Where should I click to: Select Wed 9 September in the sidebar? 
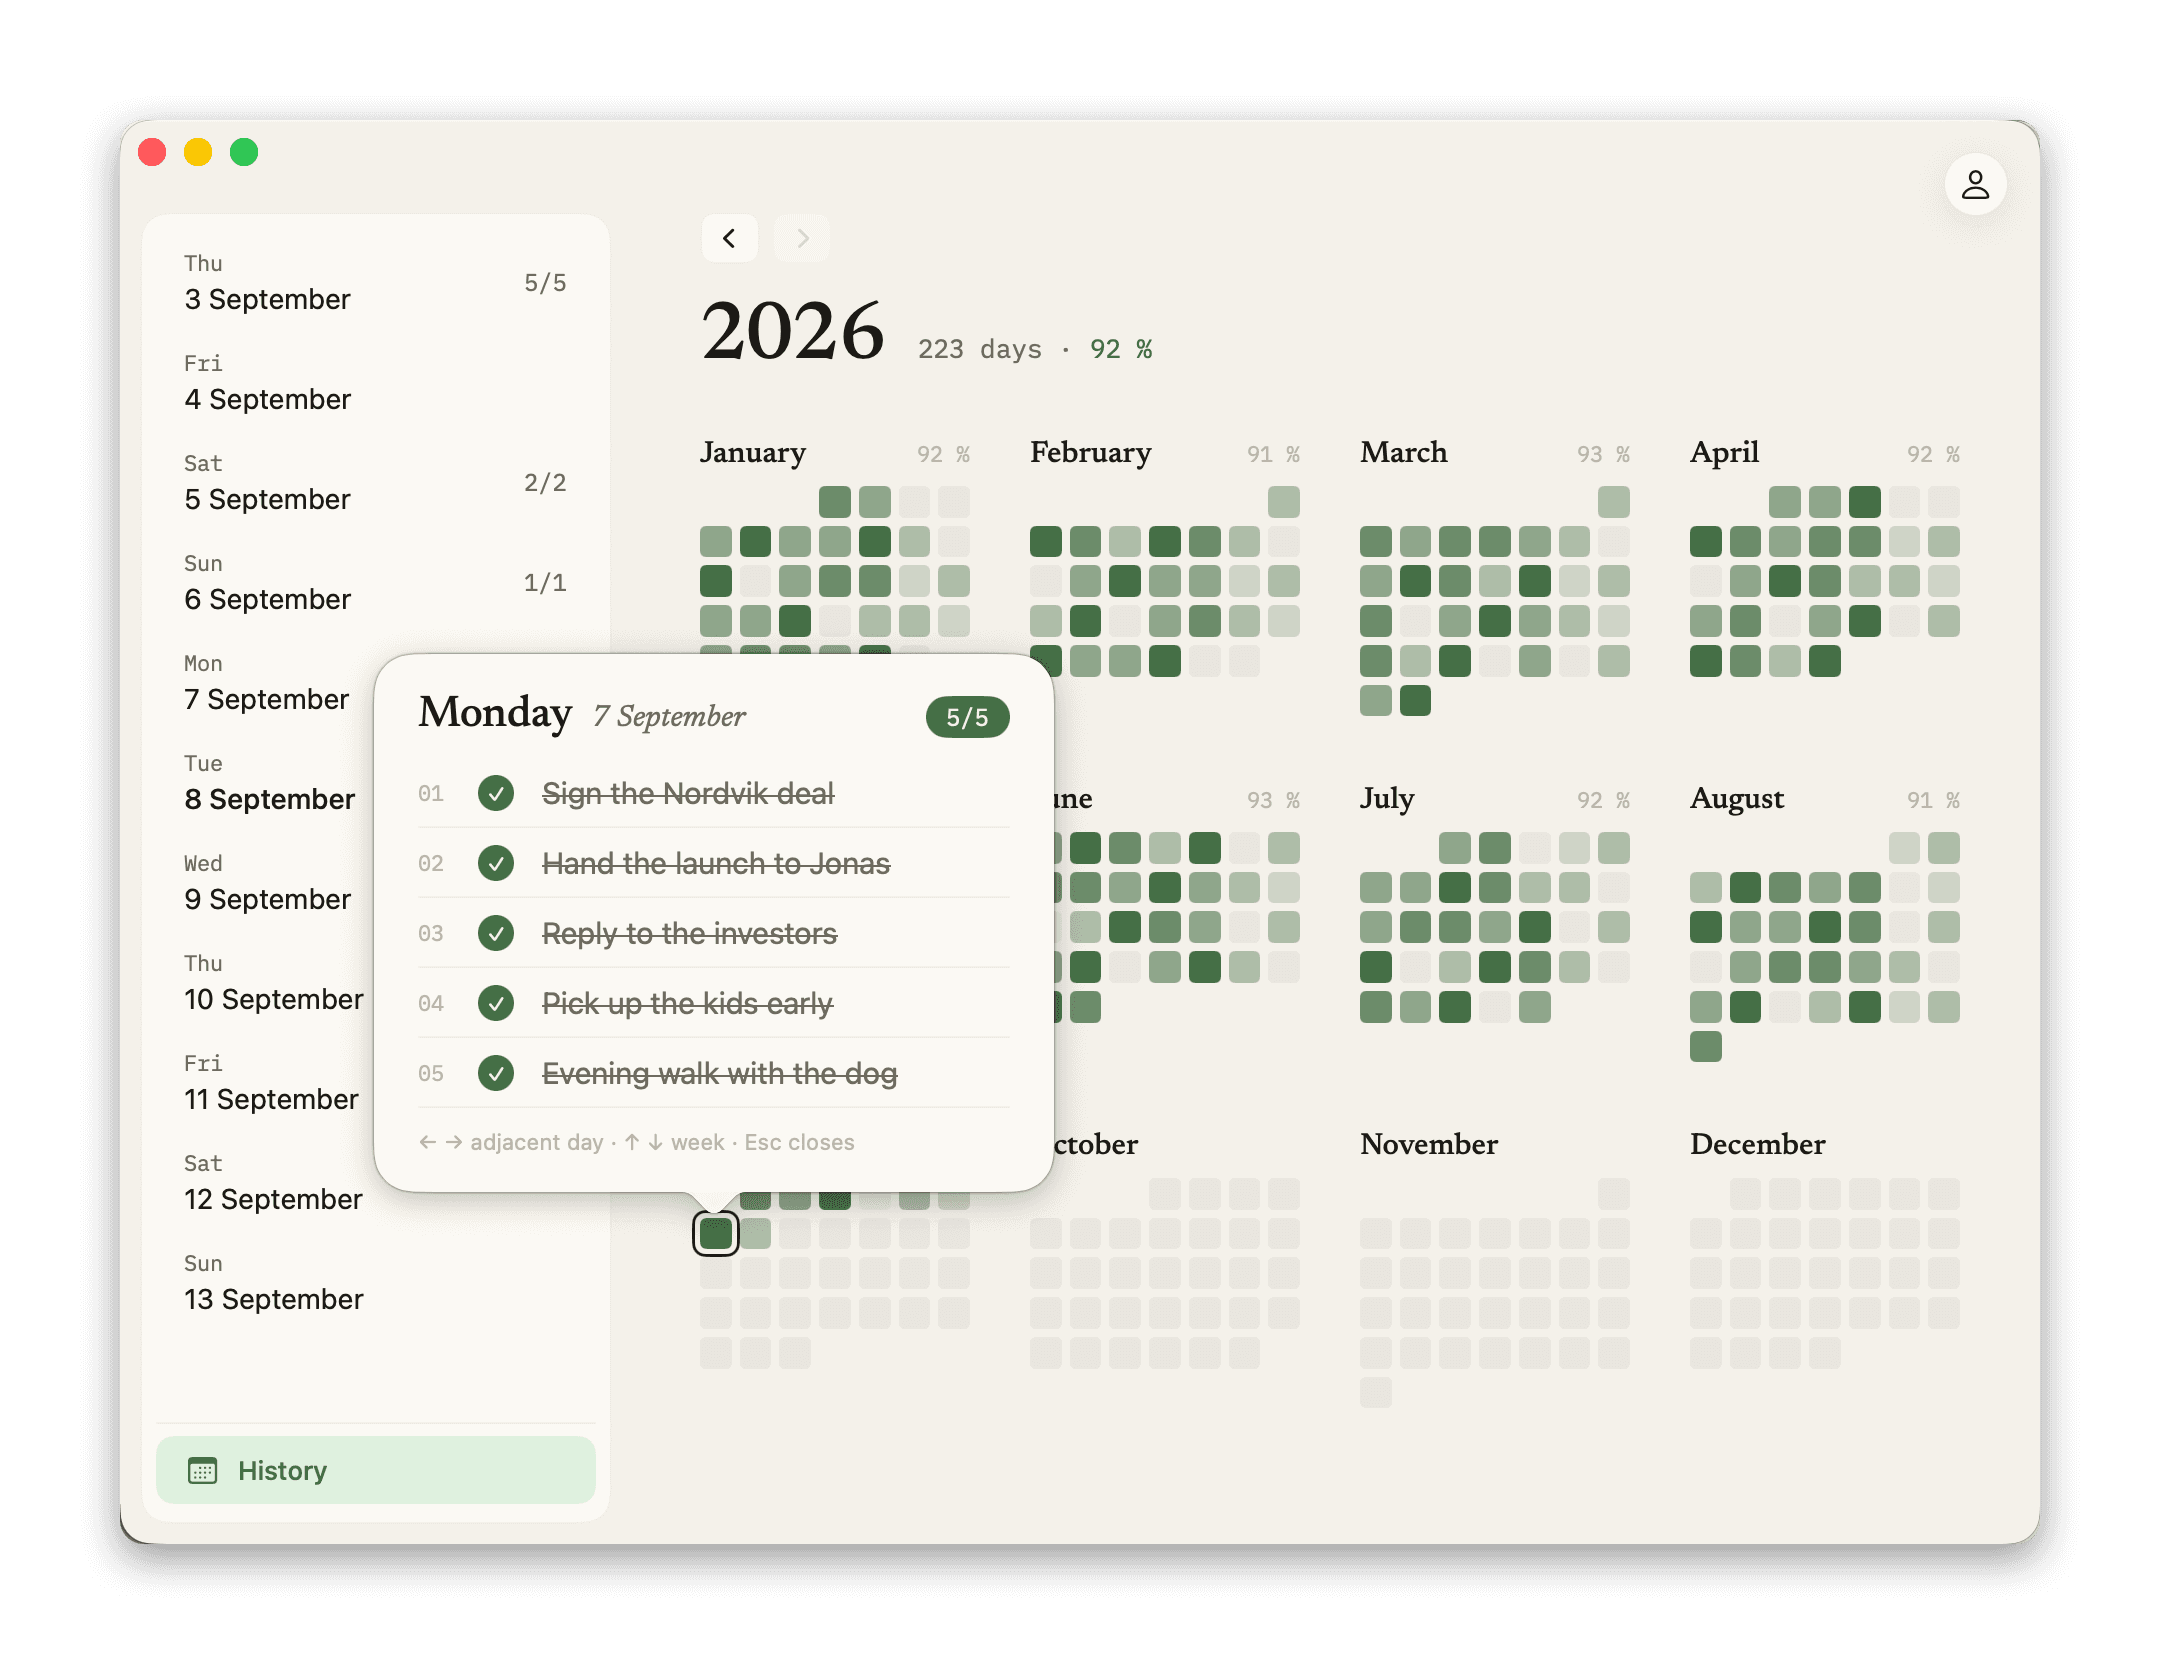pyautogui.click(x=267, y=883)
